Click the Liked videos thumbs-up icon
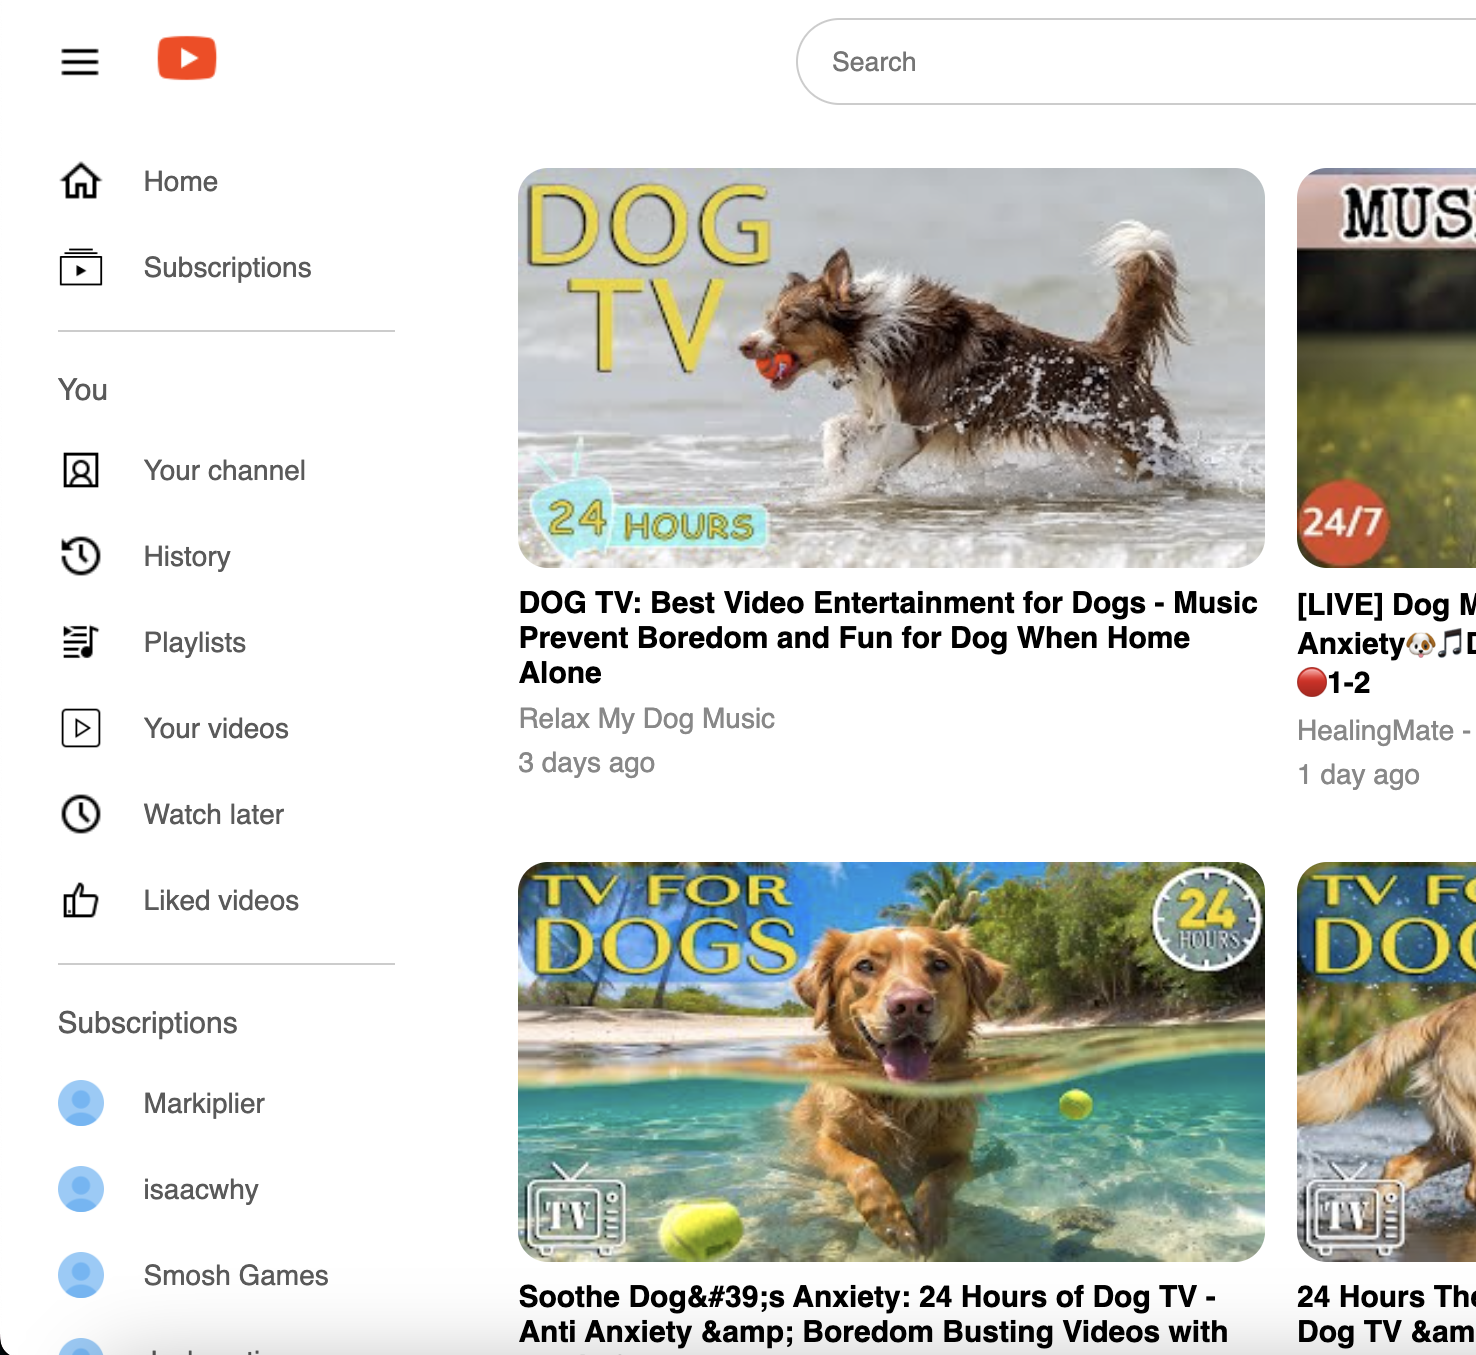This screenshot has height=1355, width=1476. [x=81, y=900]
